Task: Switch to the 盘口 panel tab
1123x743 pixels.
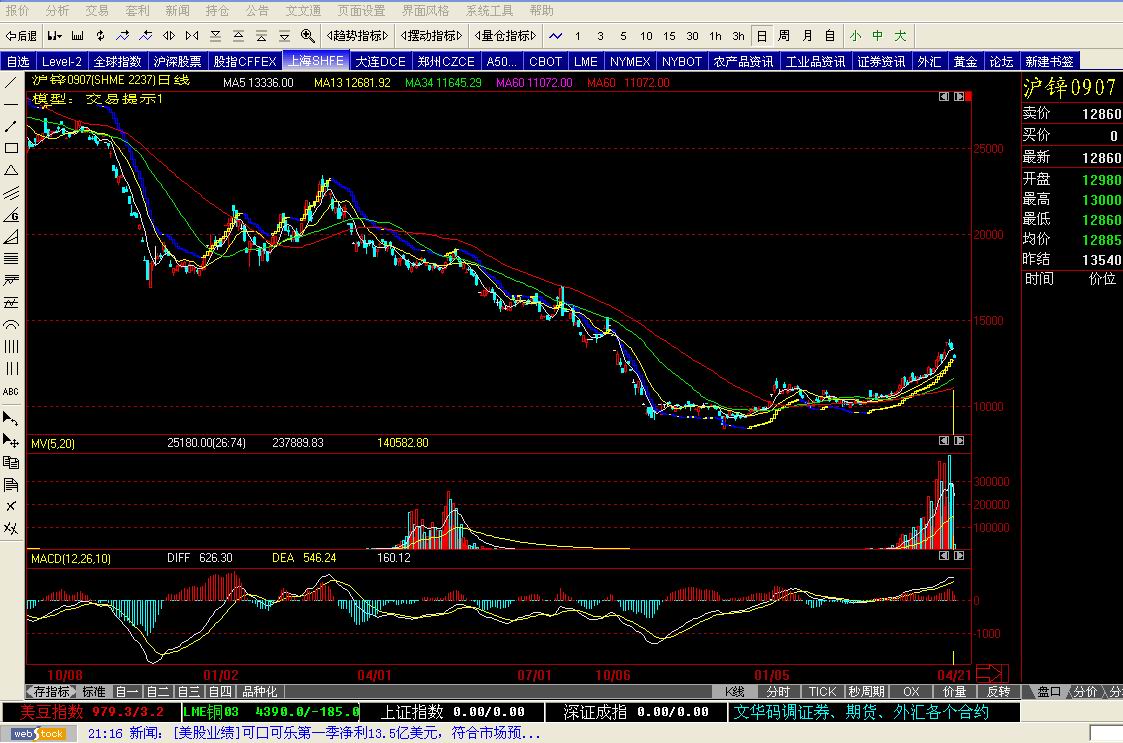Action: pyautogui.click(x=1049, y=691)
